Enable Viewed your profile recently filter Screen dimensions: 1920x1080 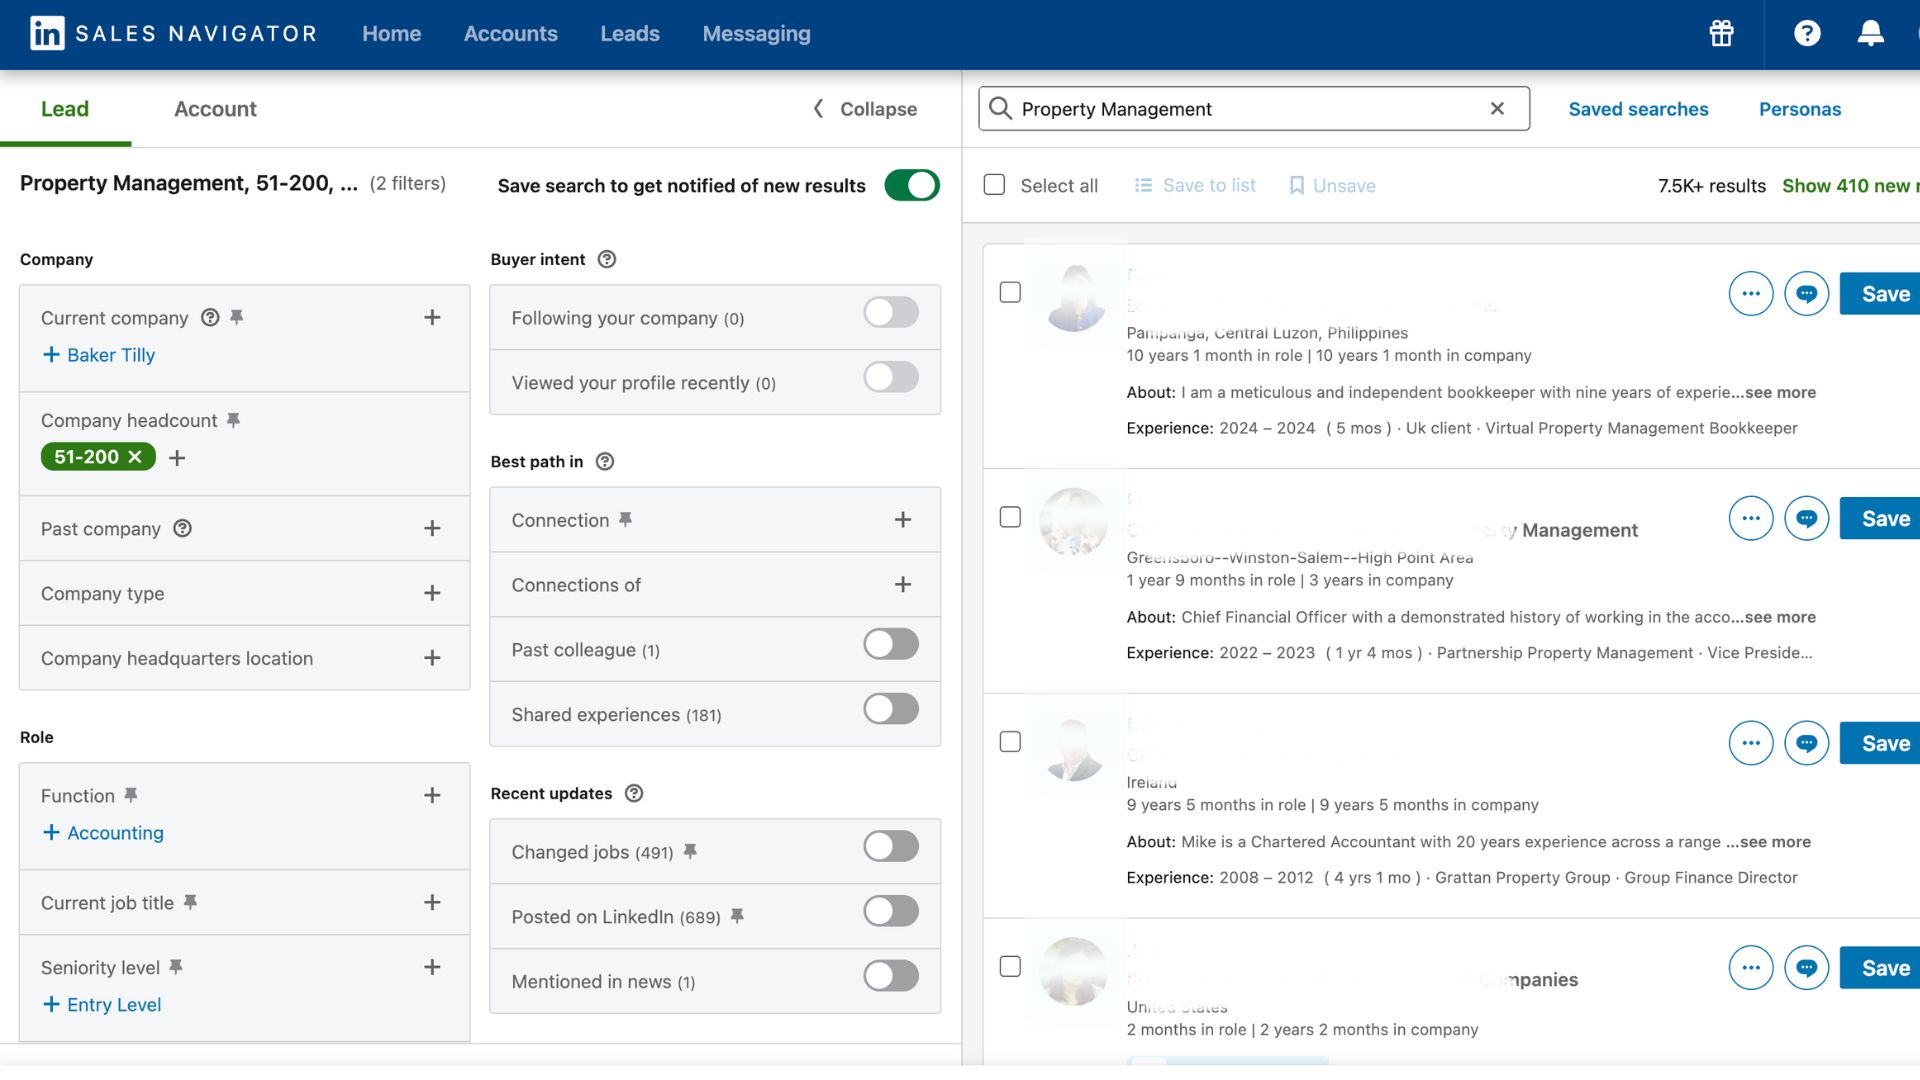point(891,377)
